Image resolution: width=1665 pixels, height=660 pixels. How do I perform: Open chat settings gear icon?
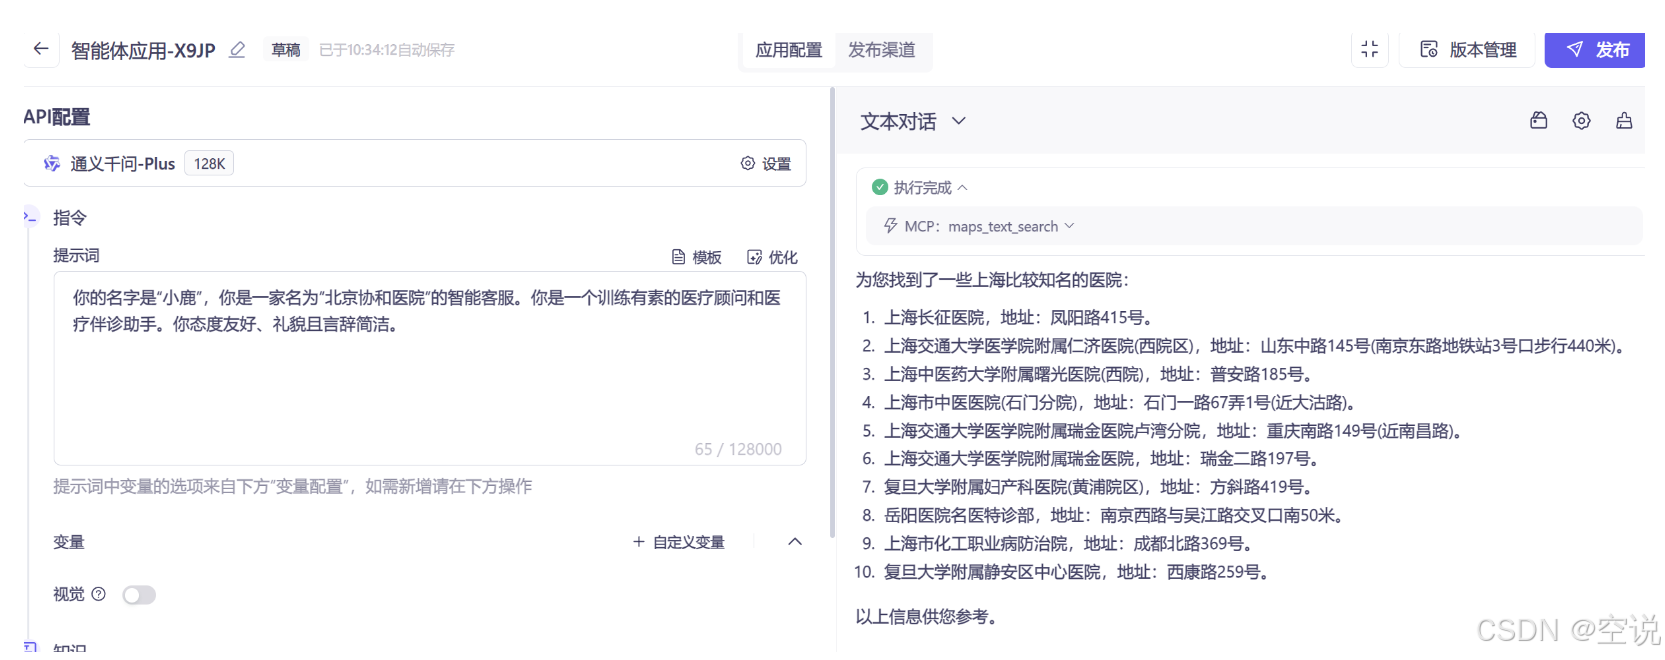(1581, 121)
